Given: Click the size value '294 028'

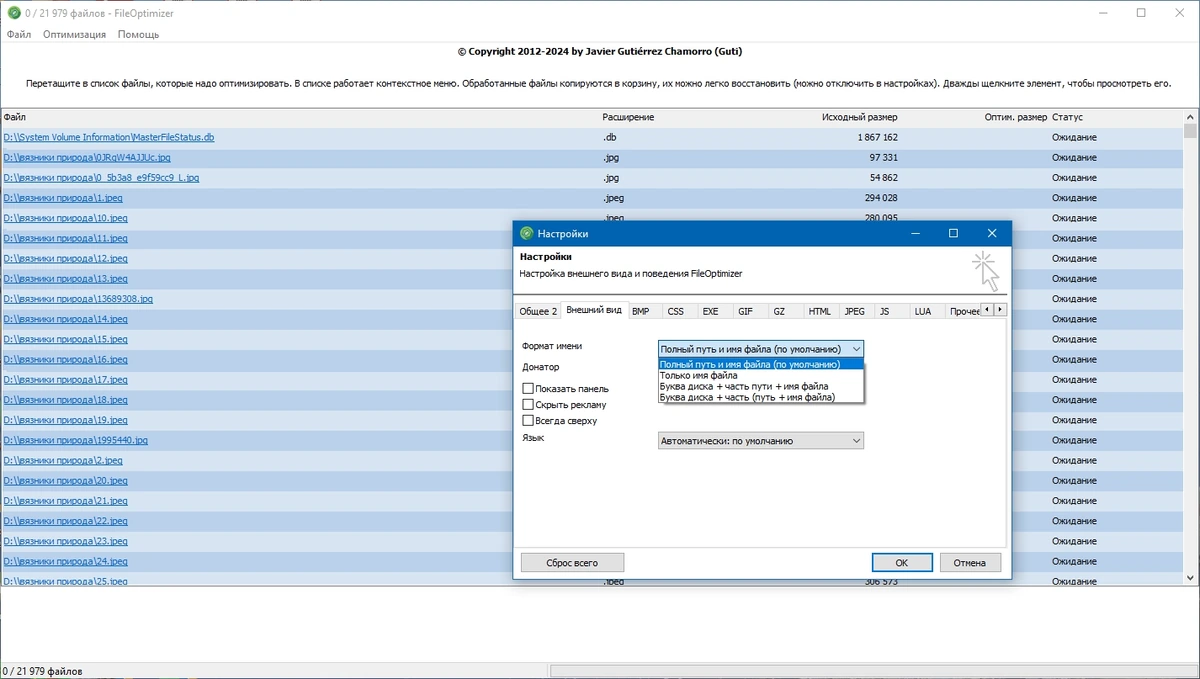Looking at the screenshot, I should (881, 198).
